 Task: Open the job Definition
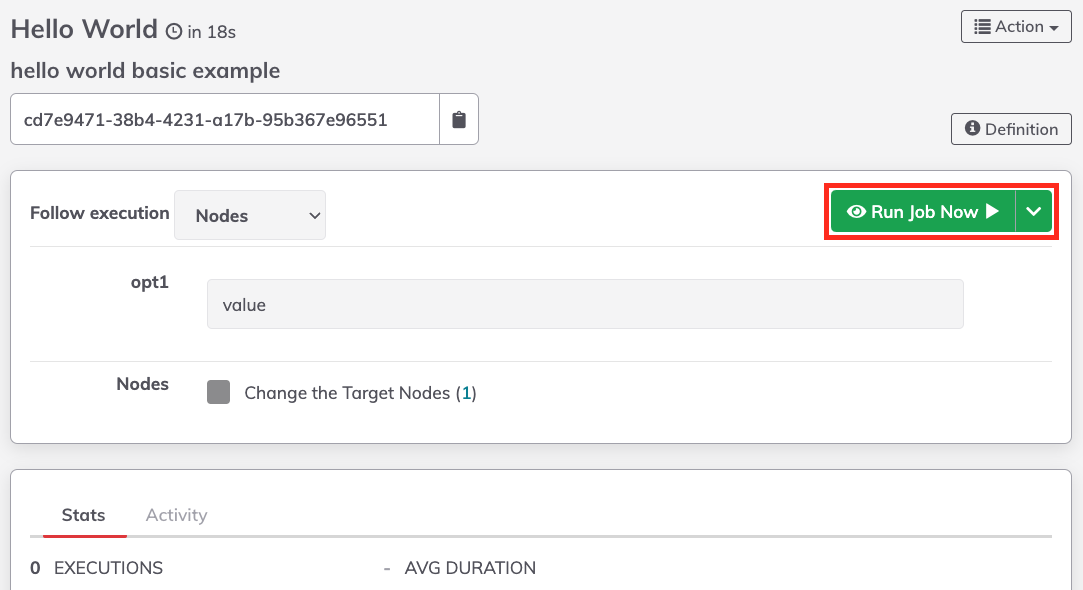pos(1011,129)
